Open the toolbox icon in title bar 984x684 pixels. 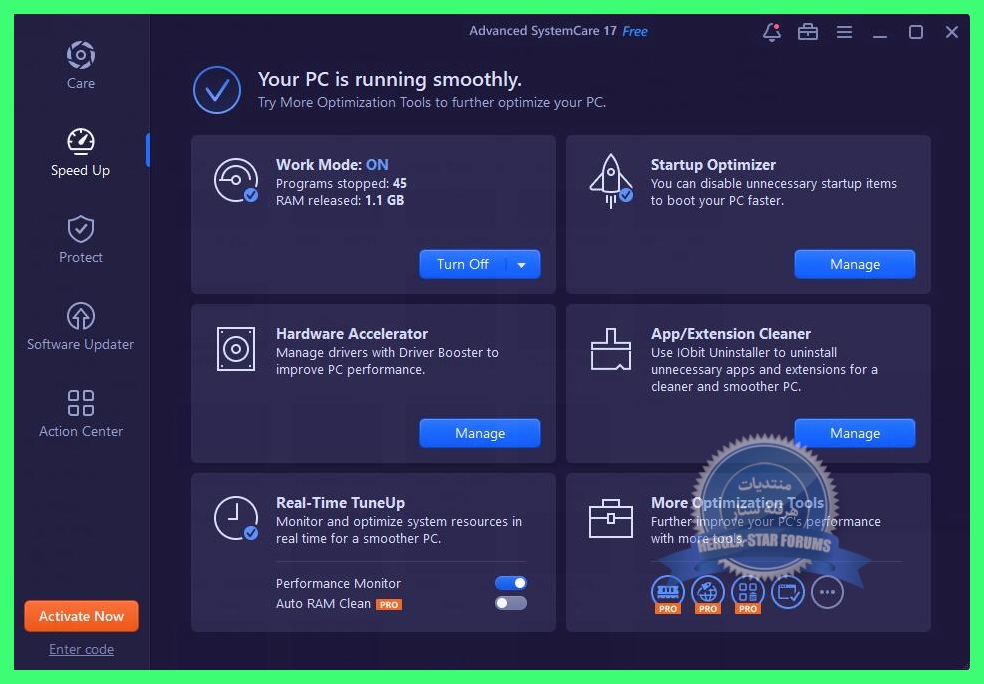coord(808,31)
